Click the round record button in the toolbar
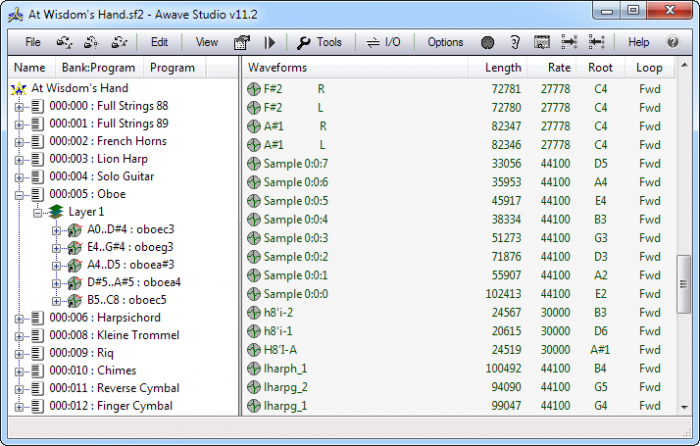This screenshot has width=700, height=446. (488, 43)
